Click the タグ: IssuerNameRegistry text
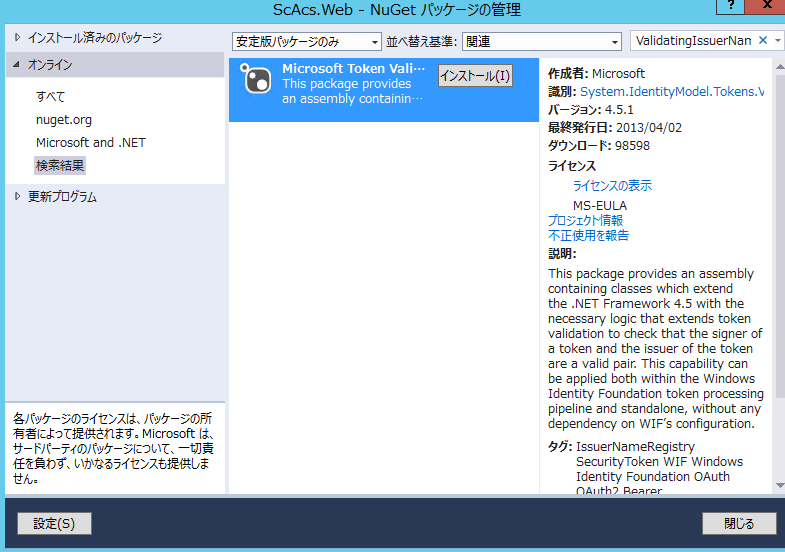785x552 pixels. point(621,446)
